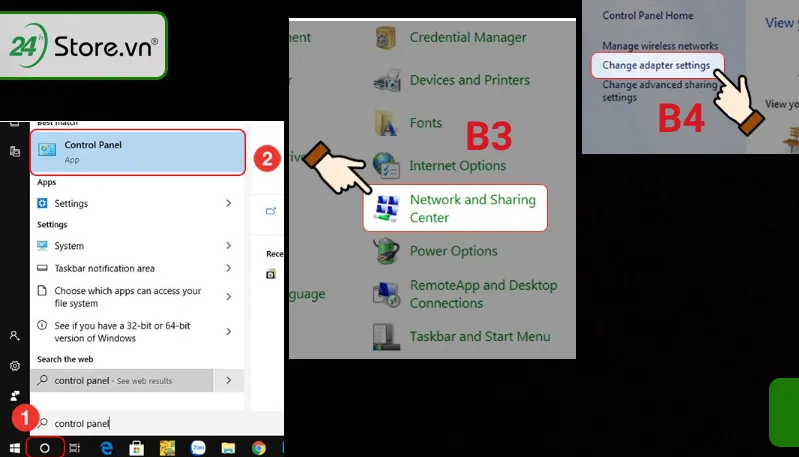Open Microsoft Store from the taskbar
Viewport: 799px width, 457px height.
pyautogui.click(x=137, y=448)
